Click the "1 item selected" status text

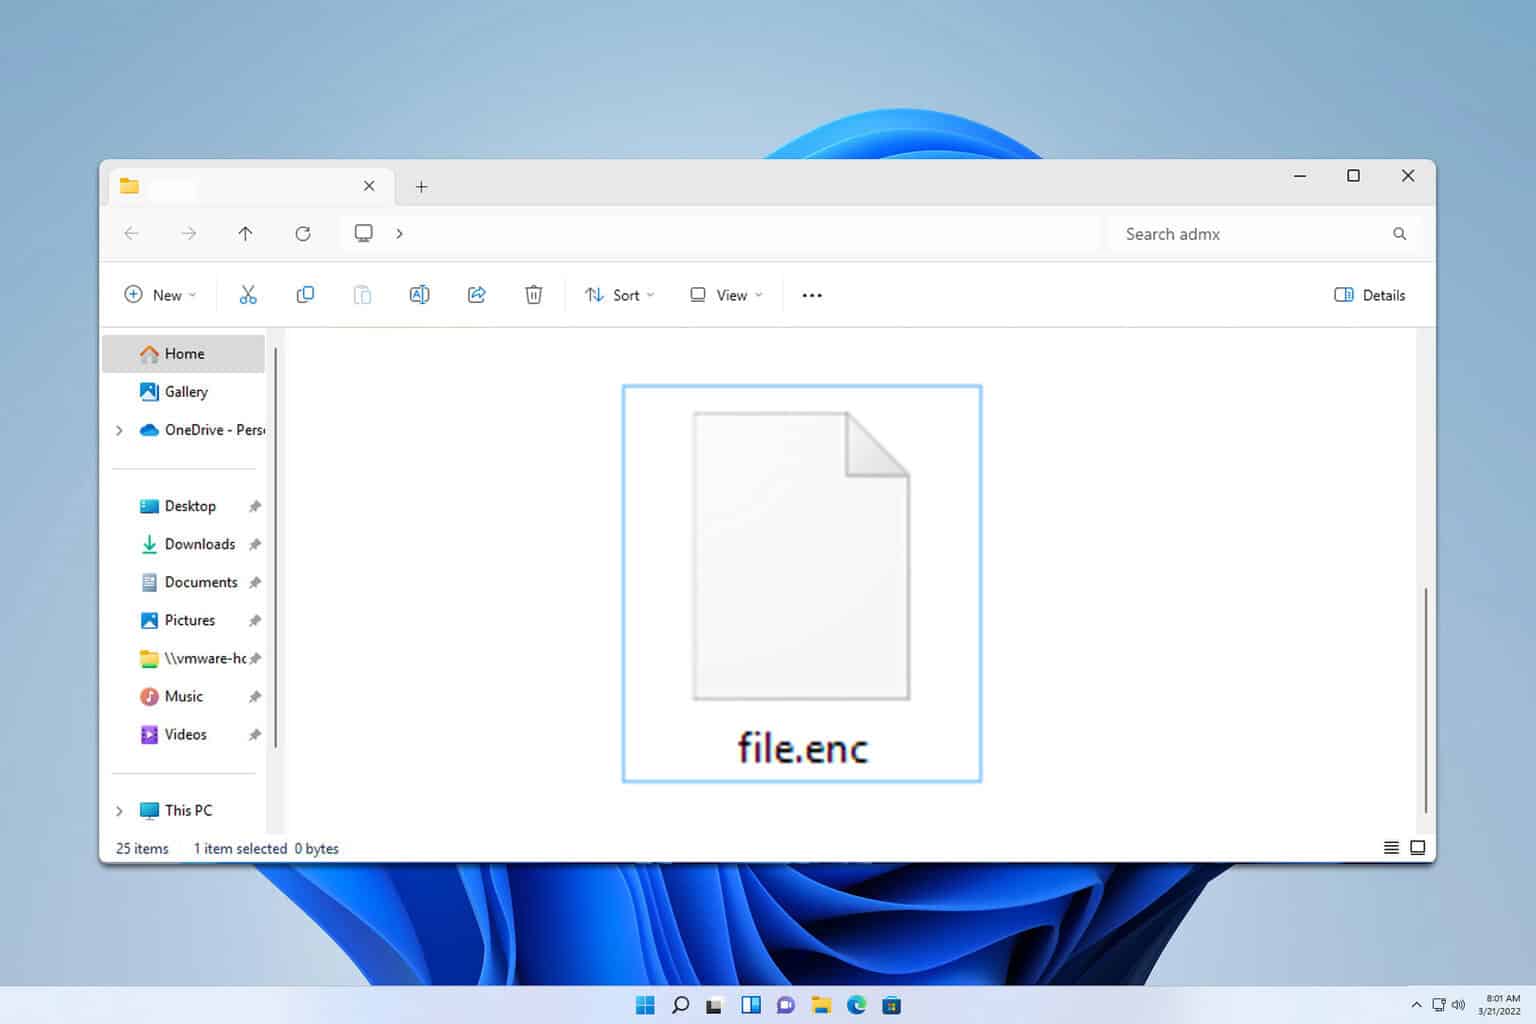pos(240,849)
